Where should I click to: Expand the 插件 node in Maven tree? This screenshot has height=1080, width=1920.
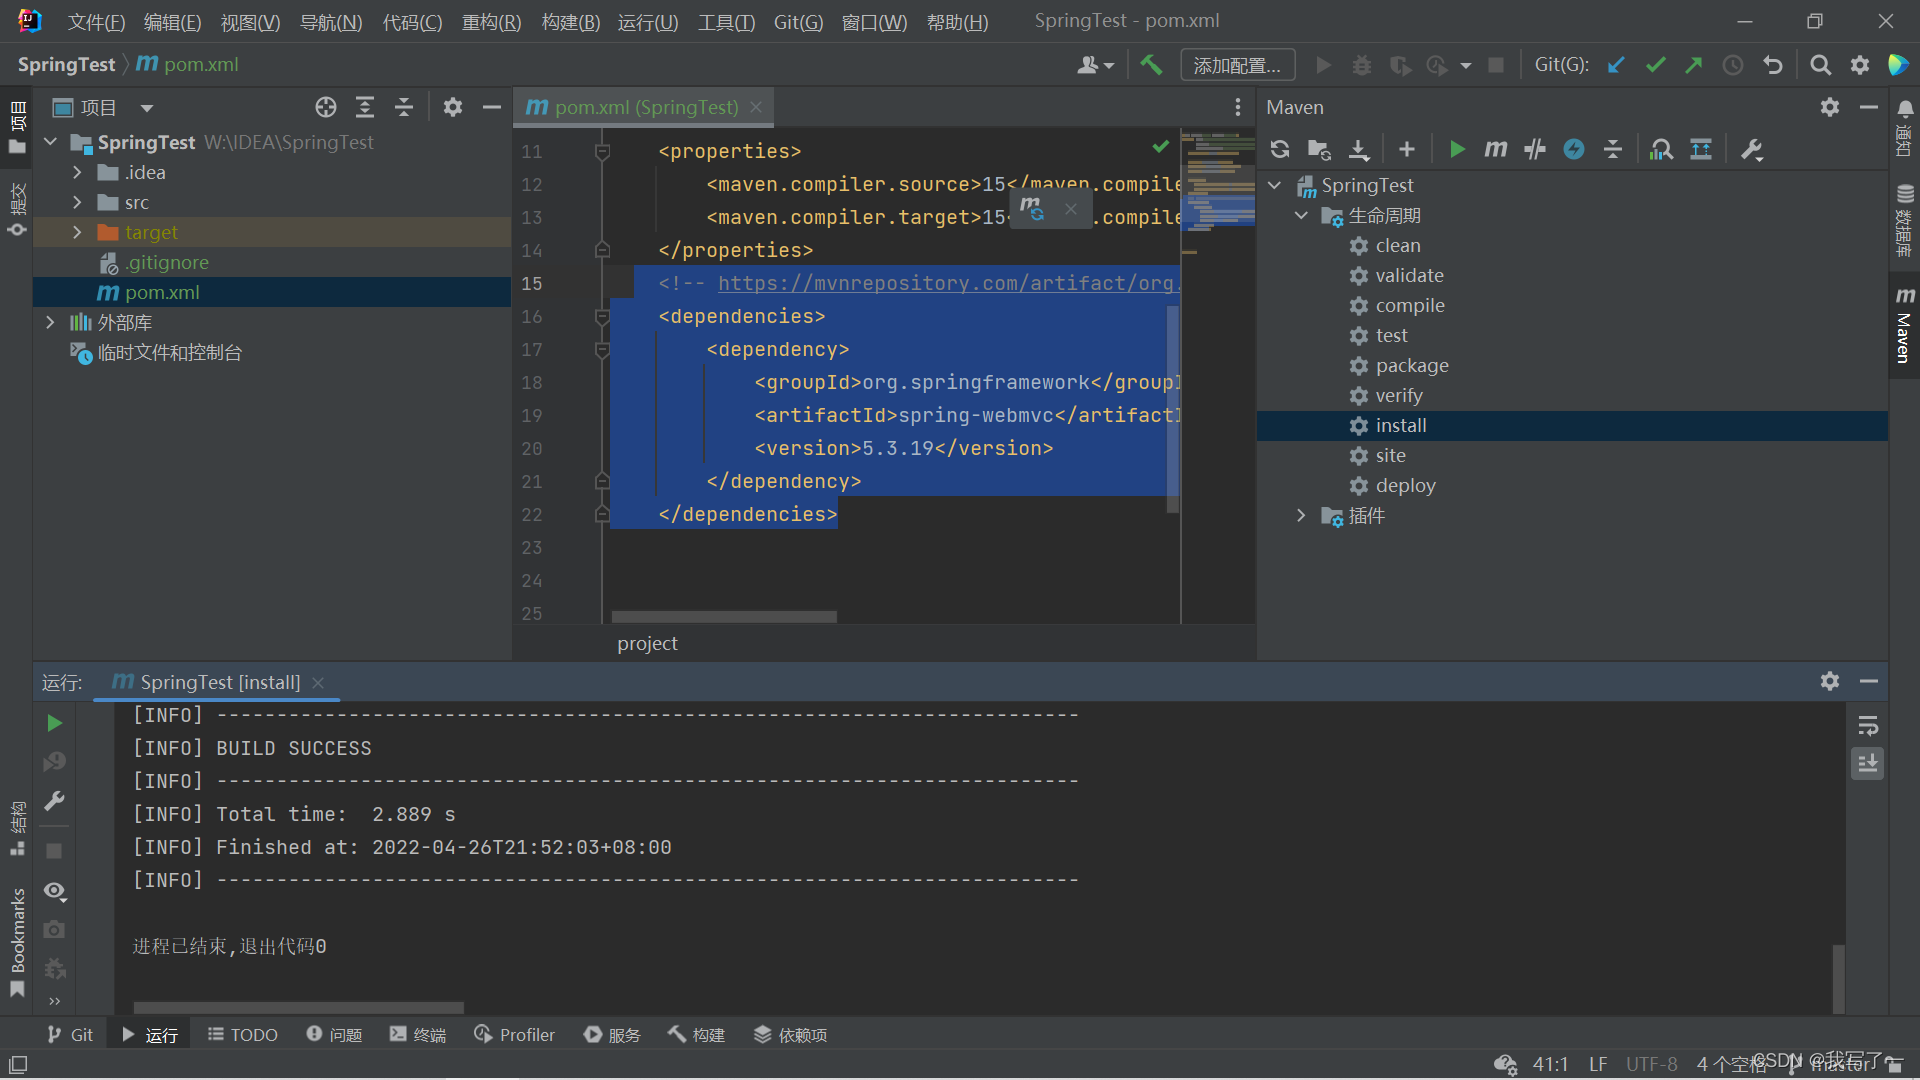[1300, 516]
